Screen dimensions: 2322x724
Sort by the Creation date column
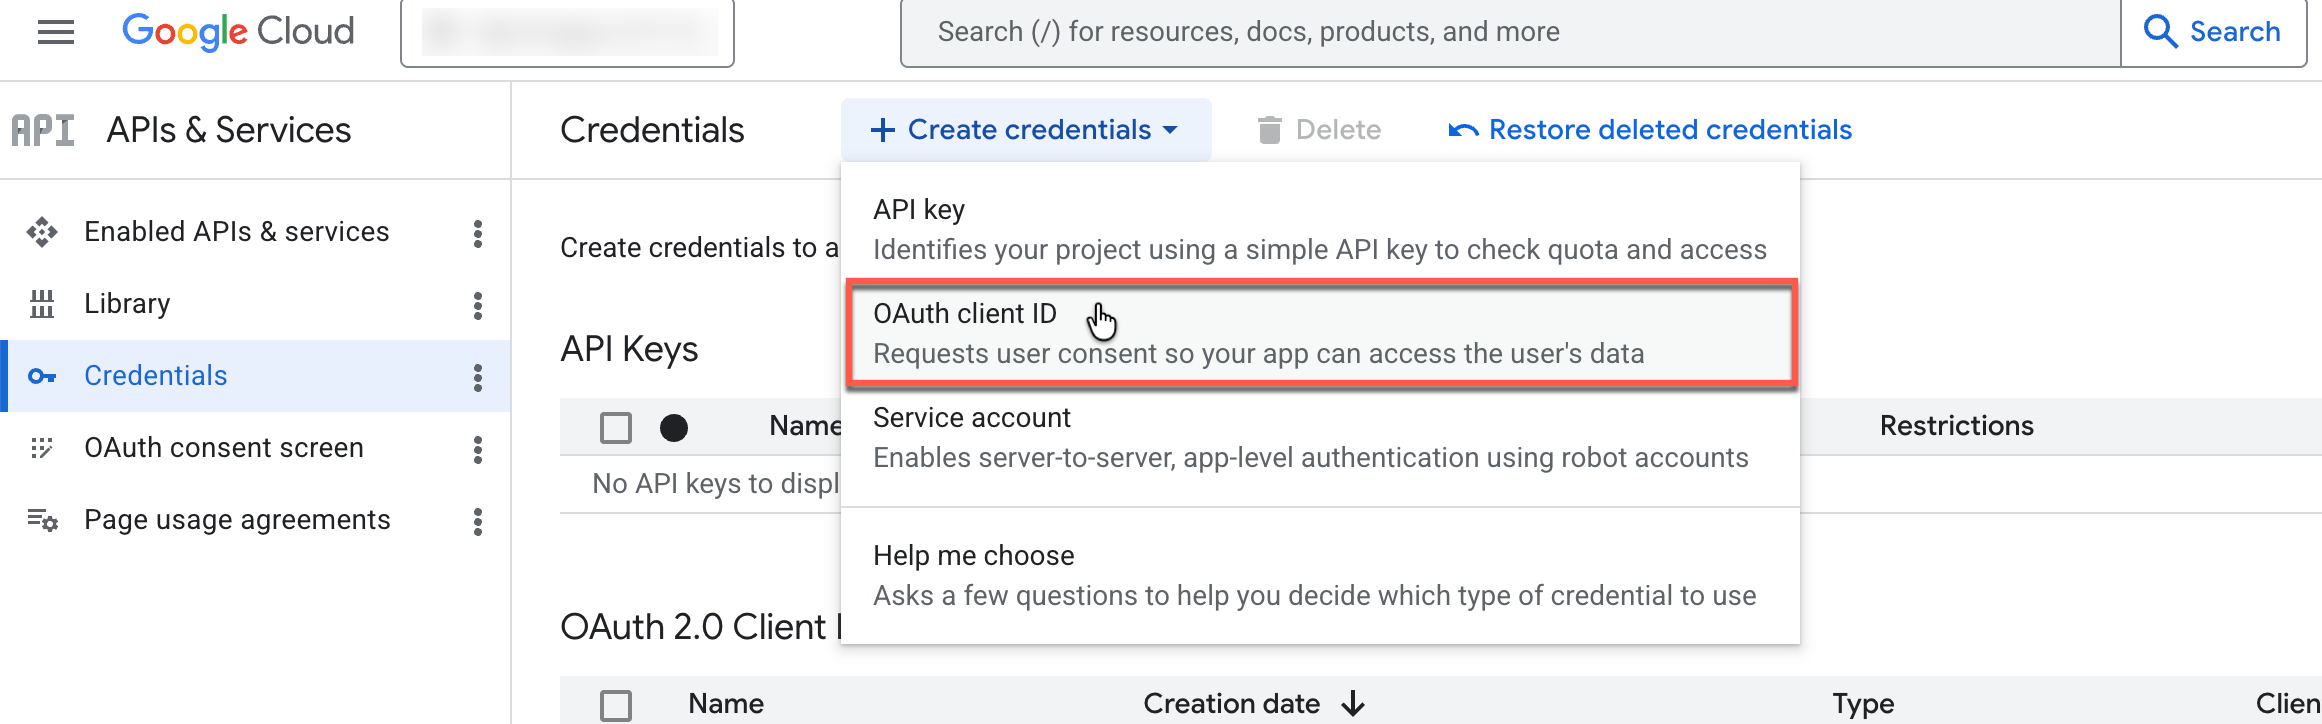pyautogui.click(x=1232, y=704)
